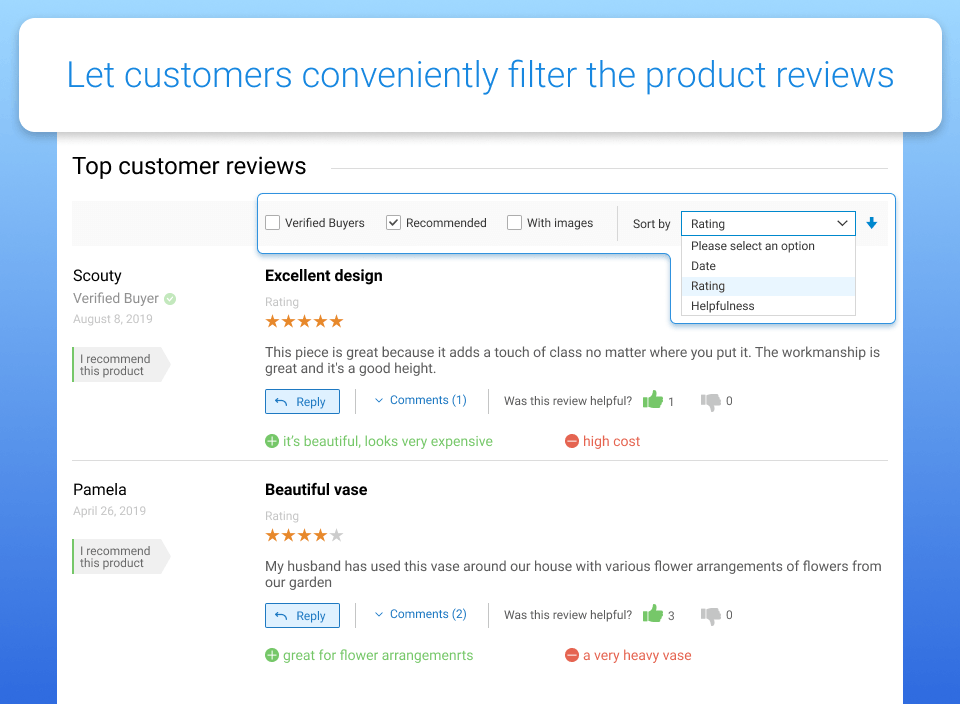Image resolution: width=960 pixels, height=704 pixels.
Task: Click Scouty's green verified buyer checkmark
Action: (170, 298)
